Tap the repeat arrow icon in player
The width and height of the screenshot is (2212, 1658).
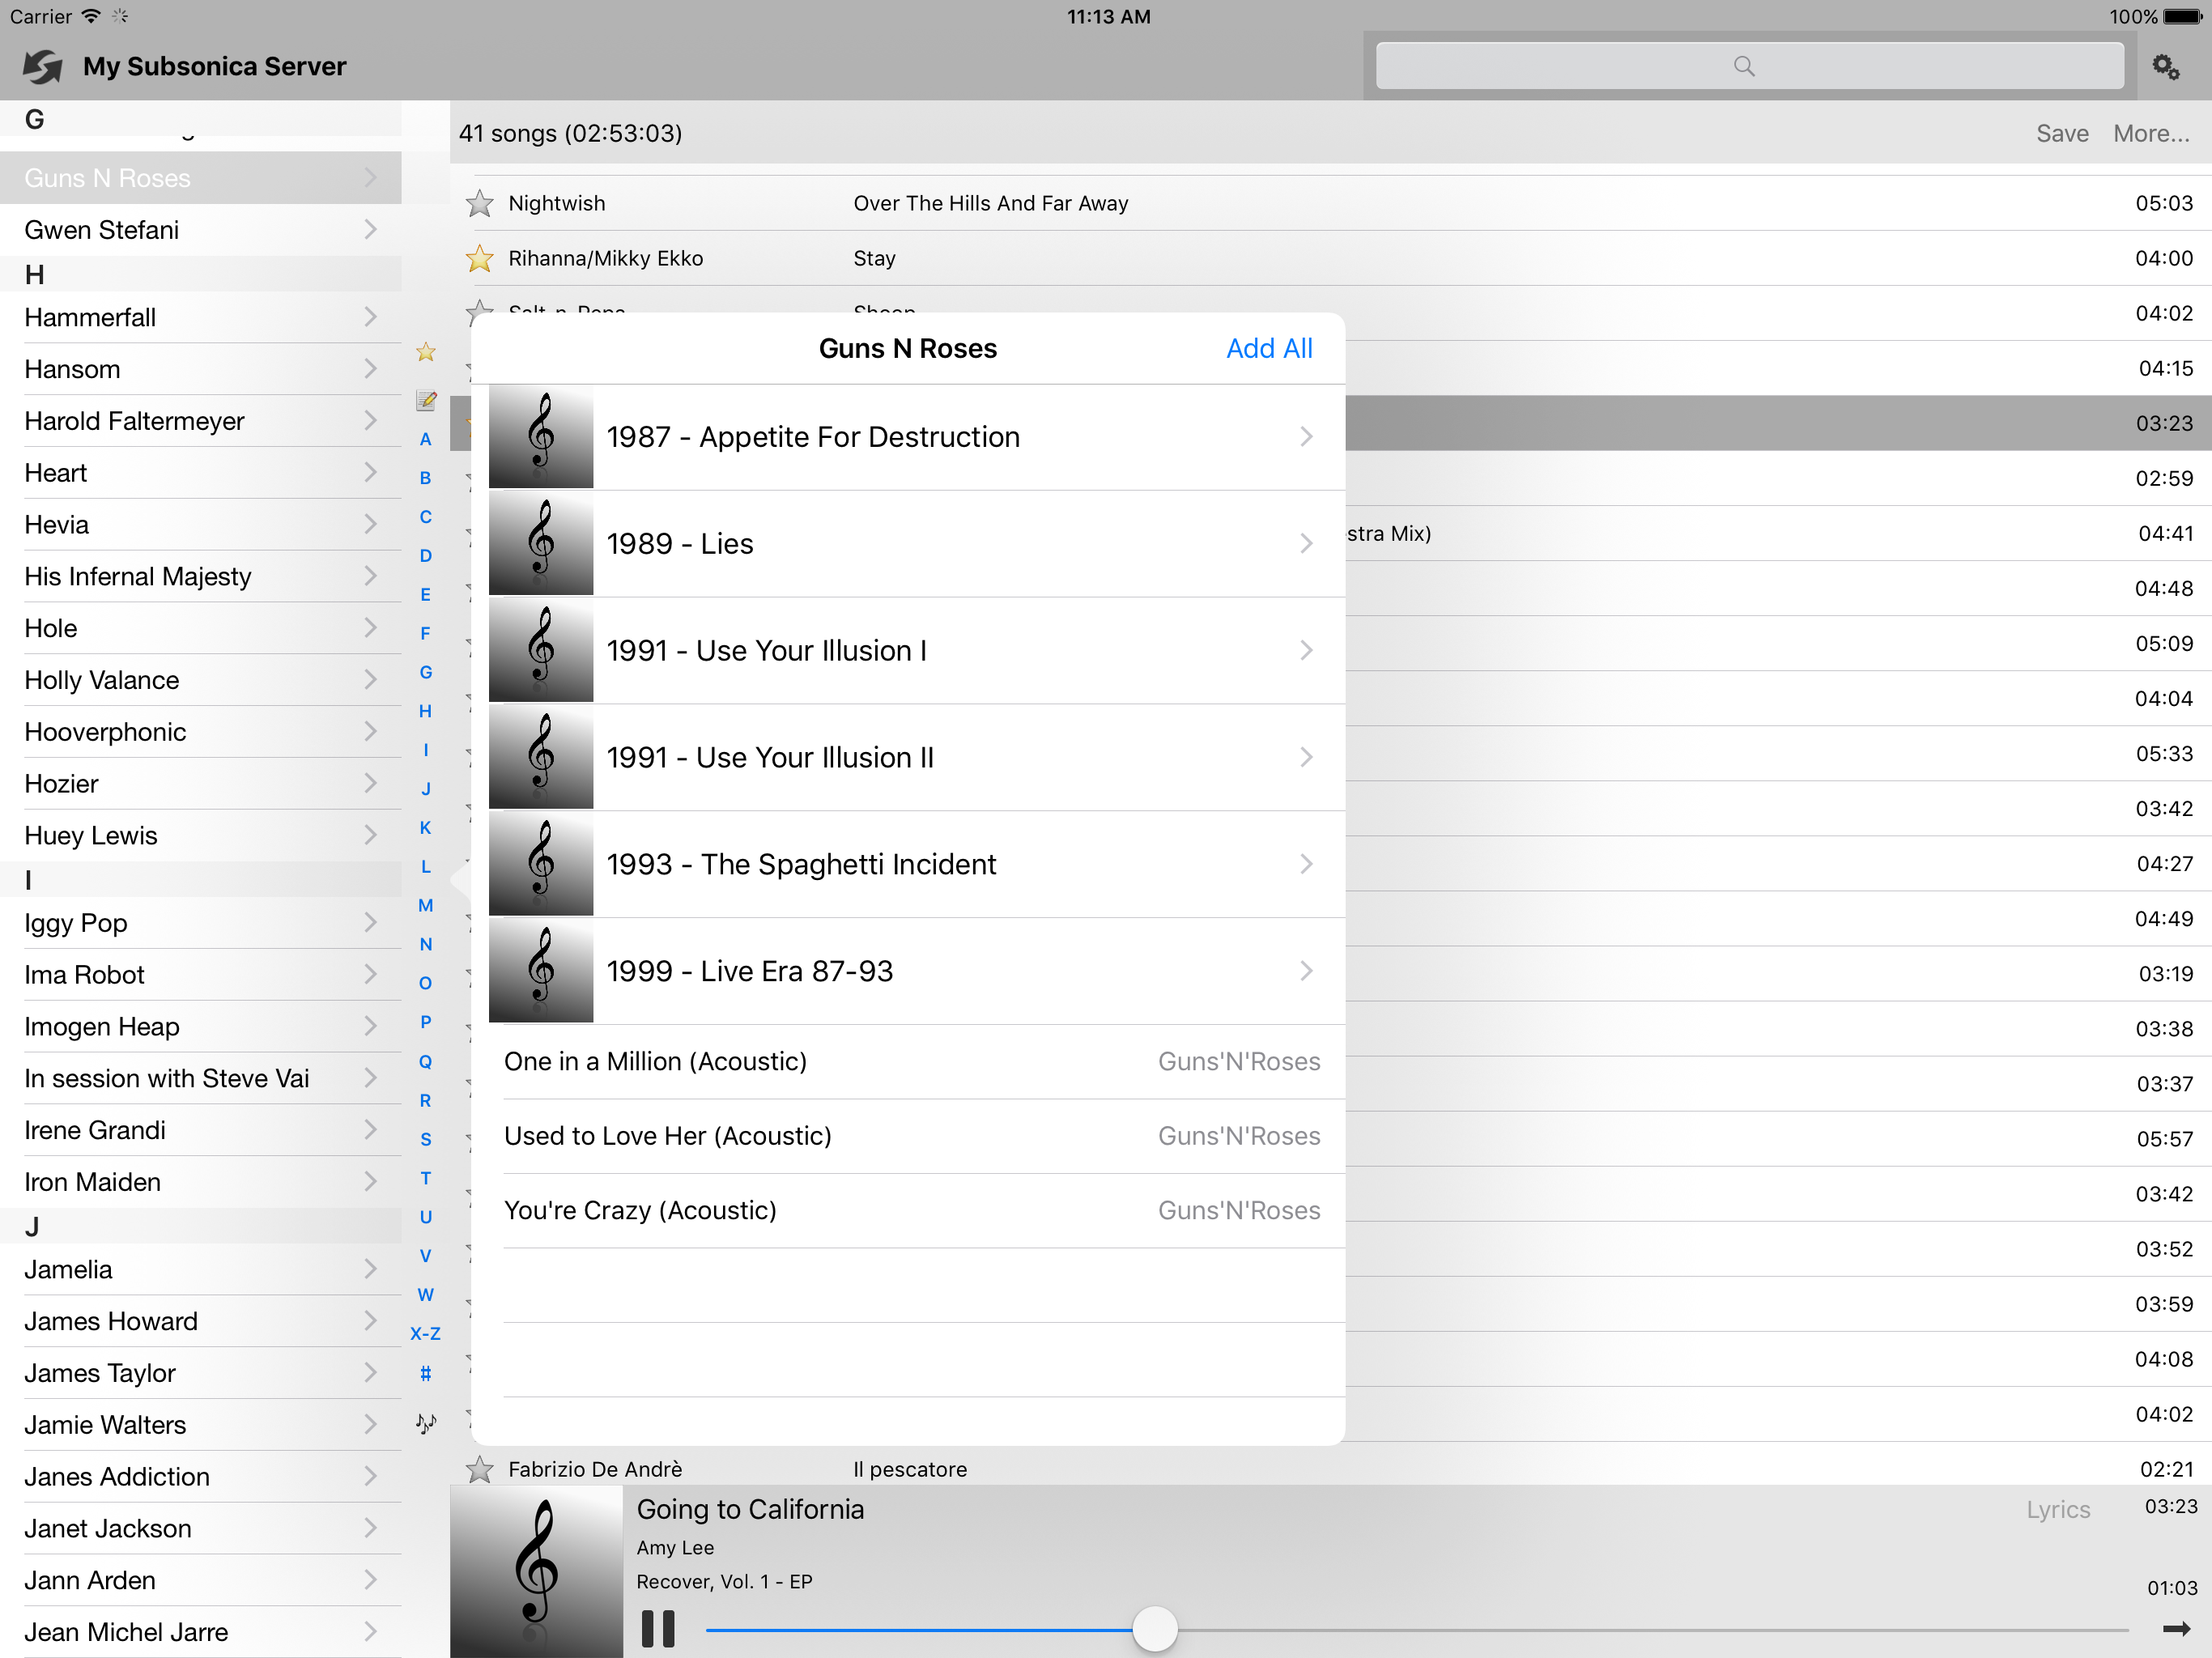[x=2176, y=1628]
